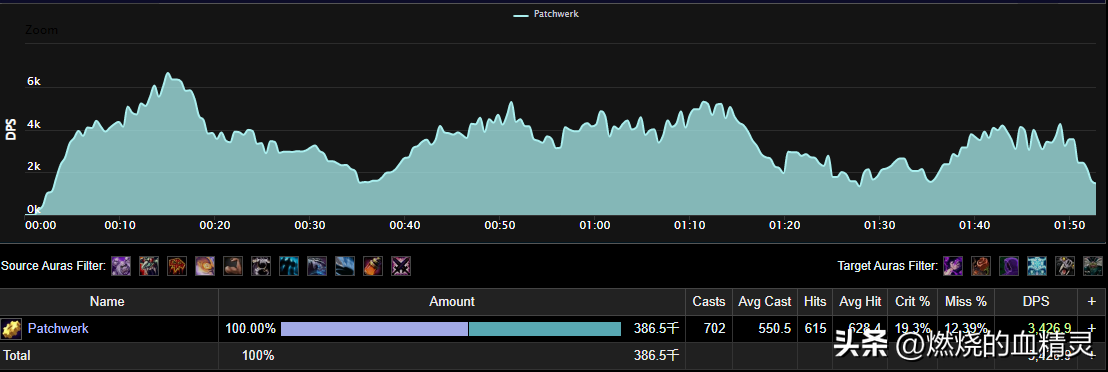Screen dimensions: 1108x372
Task: Select the orange potion bottle source aura
Action: click(x=373, y=266)
